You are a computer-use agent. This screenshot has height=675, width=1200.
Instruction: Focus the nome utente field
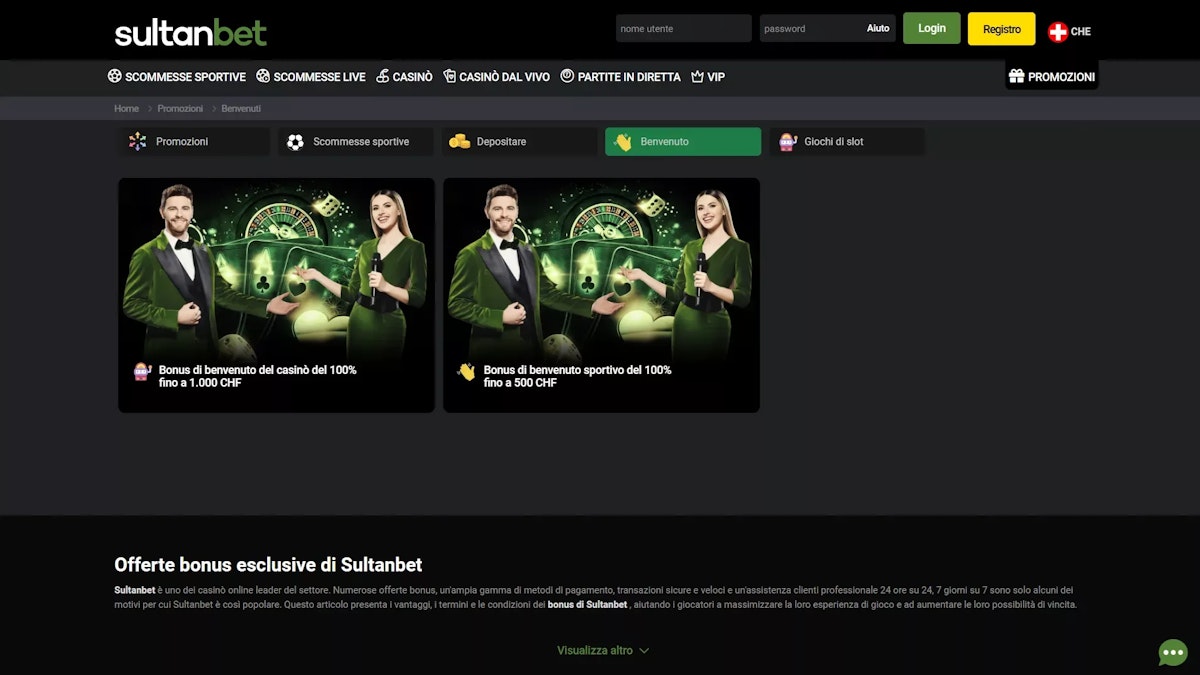684,28
